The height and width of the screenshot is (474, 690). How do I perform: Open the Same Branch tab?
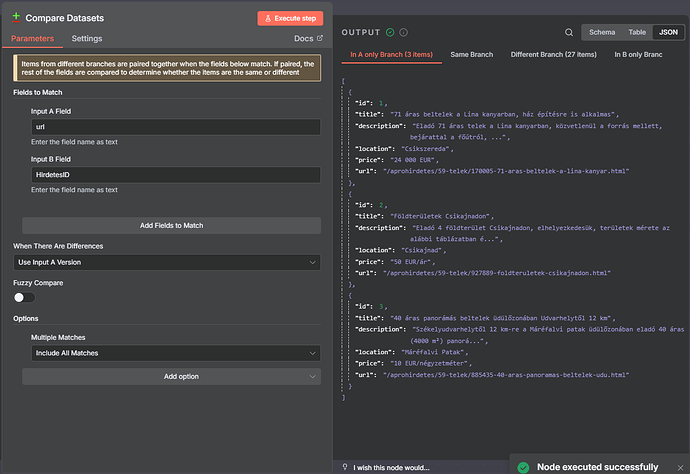point(471,55)
